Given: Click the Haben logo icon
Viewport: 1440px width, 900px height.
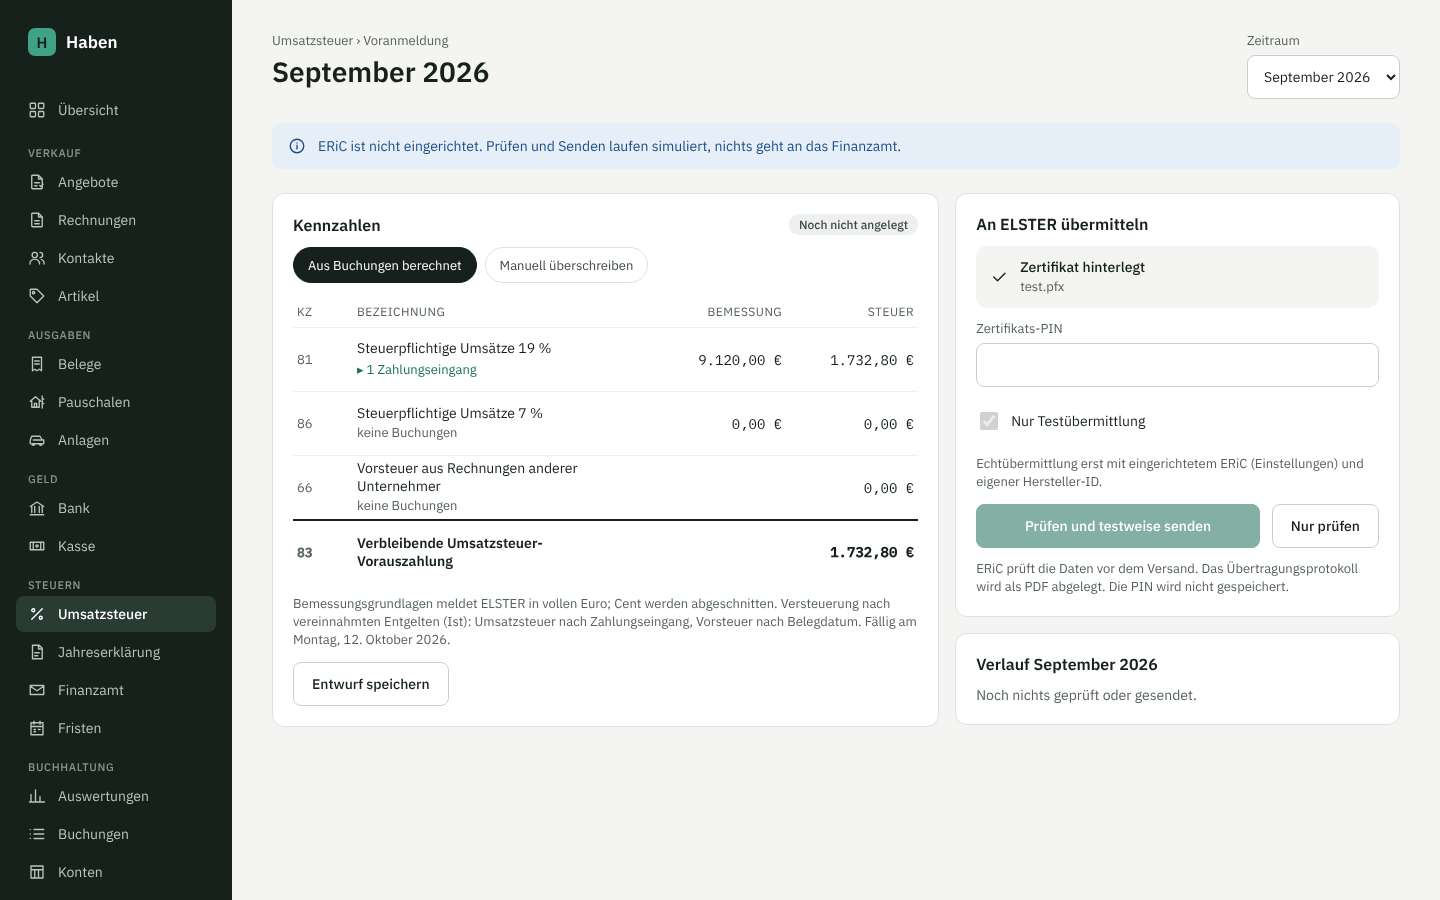Looking at the screenshot, I should click(42, 42).
